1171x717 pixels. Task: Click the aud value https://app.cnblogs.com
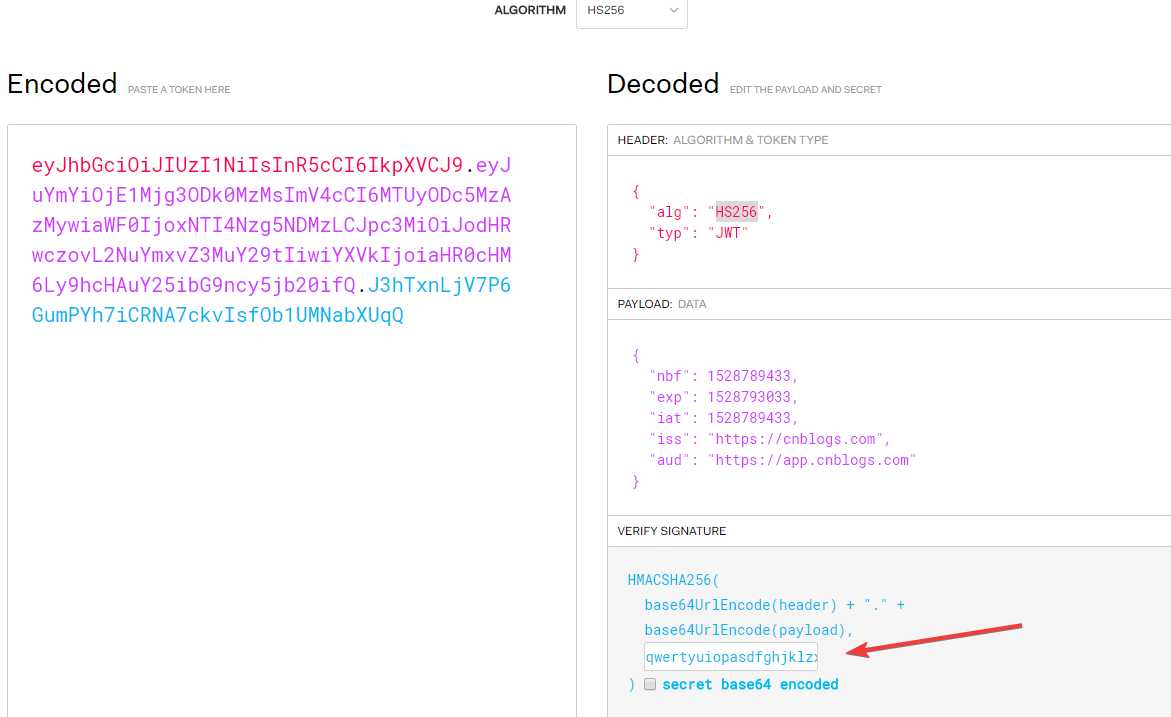tap(812, 460)
